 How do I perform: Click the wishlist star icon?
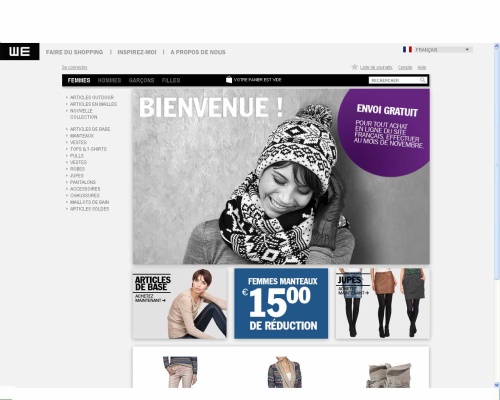[x=354, y=67]
